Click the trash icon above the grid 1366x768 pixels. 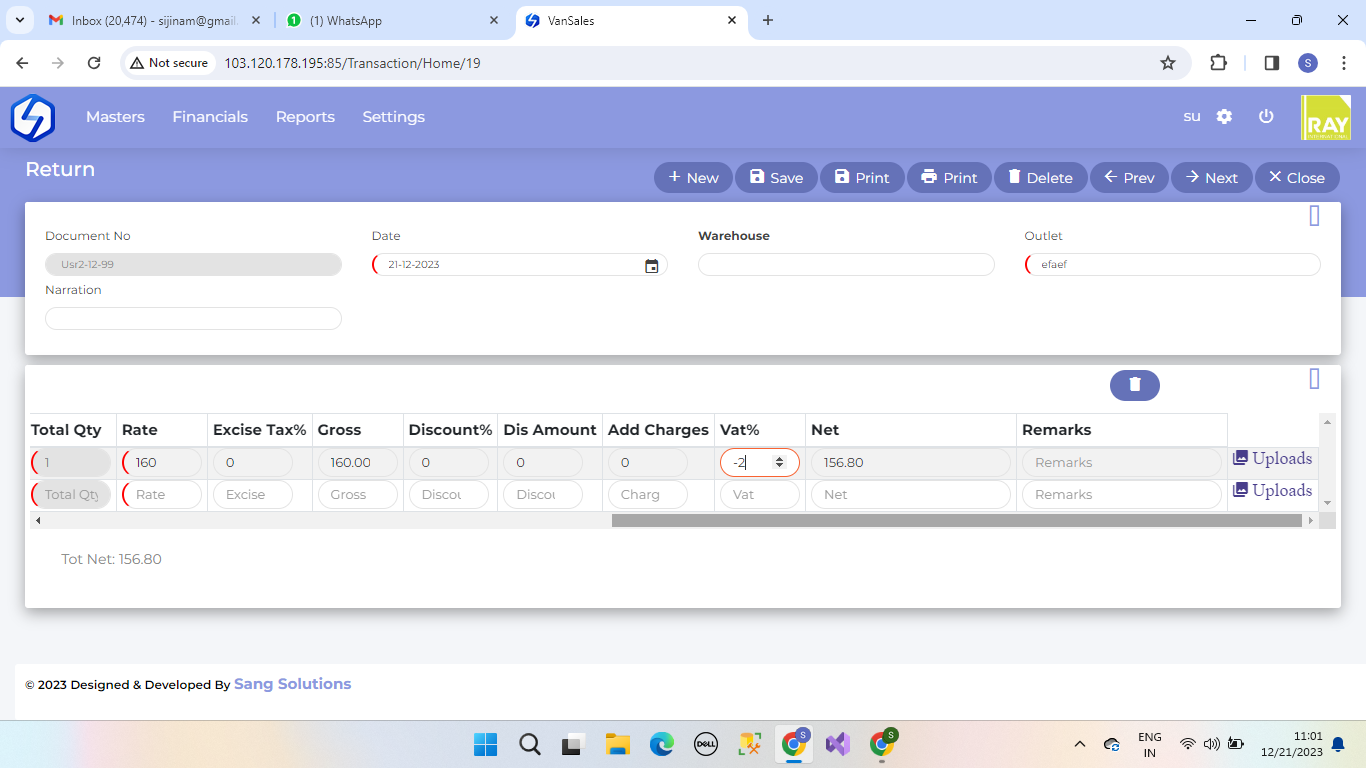[1134, 385]
